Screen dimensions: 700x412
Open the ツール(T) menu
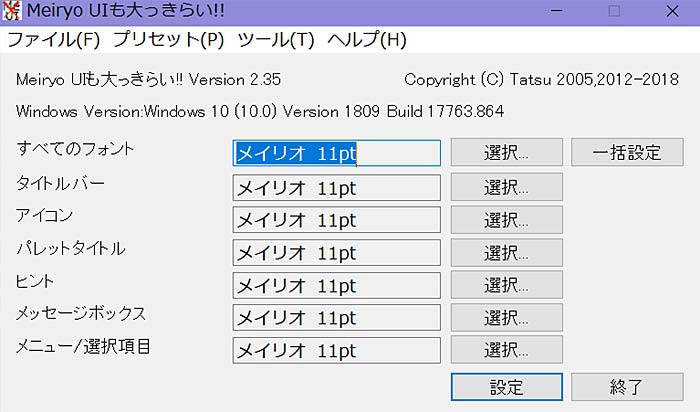click(276, 40)
